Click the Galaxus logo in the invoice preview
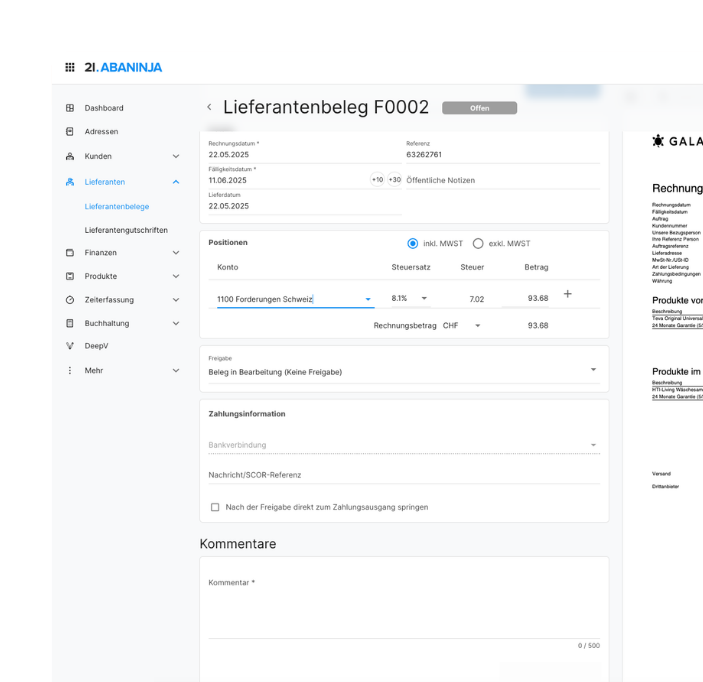703x682 pixels. tap(677, 141)
